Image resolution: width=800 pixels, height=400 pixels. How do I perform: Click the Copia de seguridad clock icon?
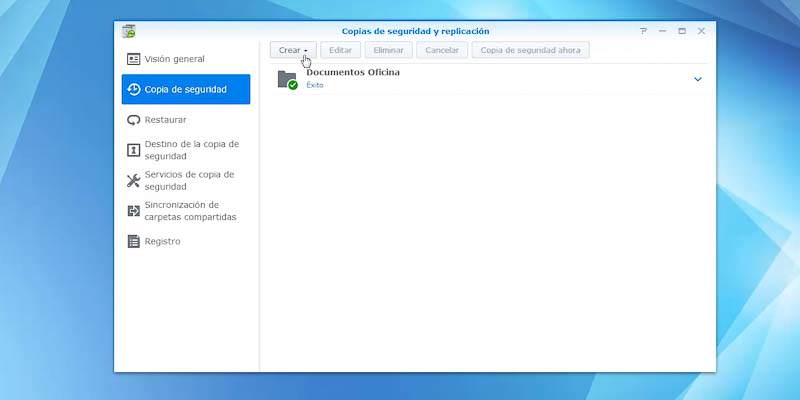click(133, 89)
